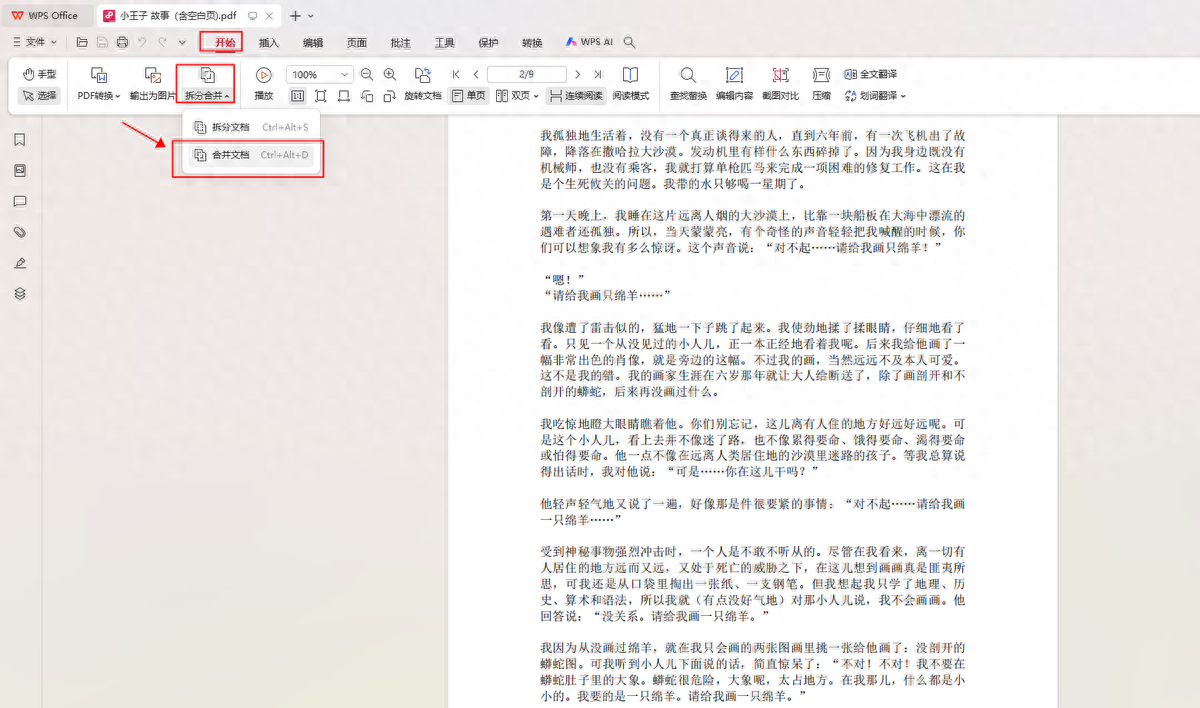This screenshot has height=708, width=1200.
Task: Open the 文件 file menu
Action: point(34,42)
